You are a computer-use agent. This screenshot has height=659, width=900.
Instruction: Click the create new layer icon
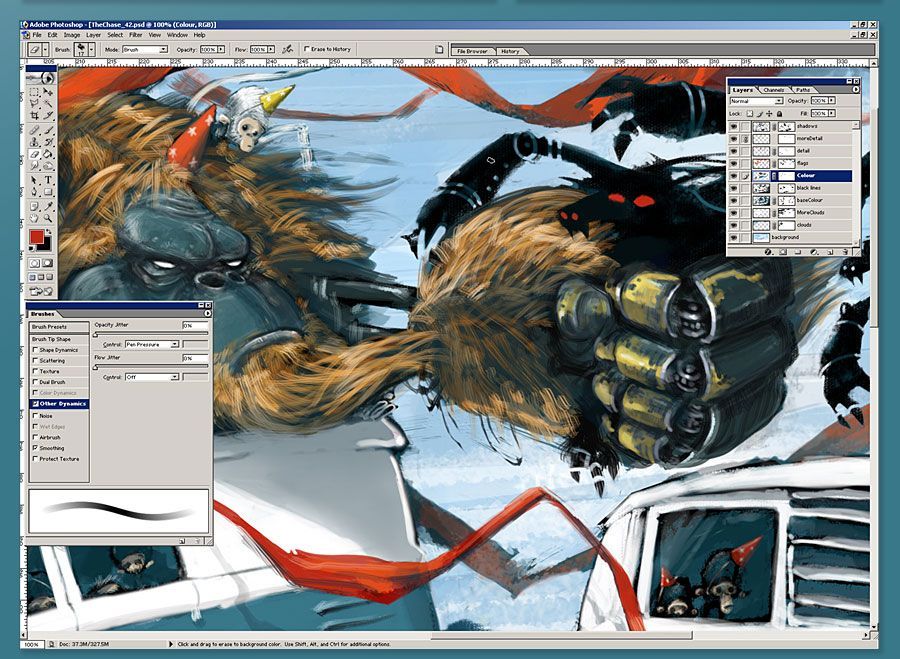click(830, 252)
